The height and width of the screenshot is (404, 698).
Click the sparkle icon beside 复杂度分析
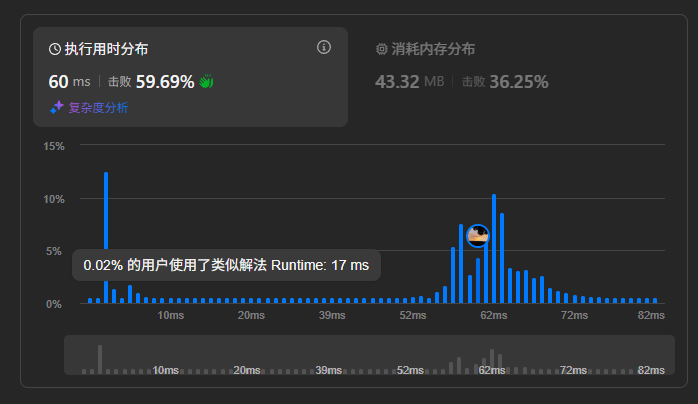[57, 107]
